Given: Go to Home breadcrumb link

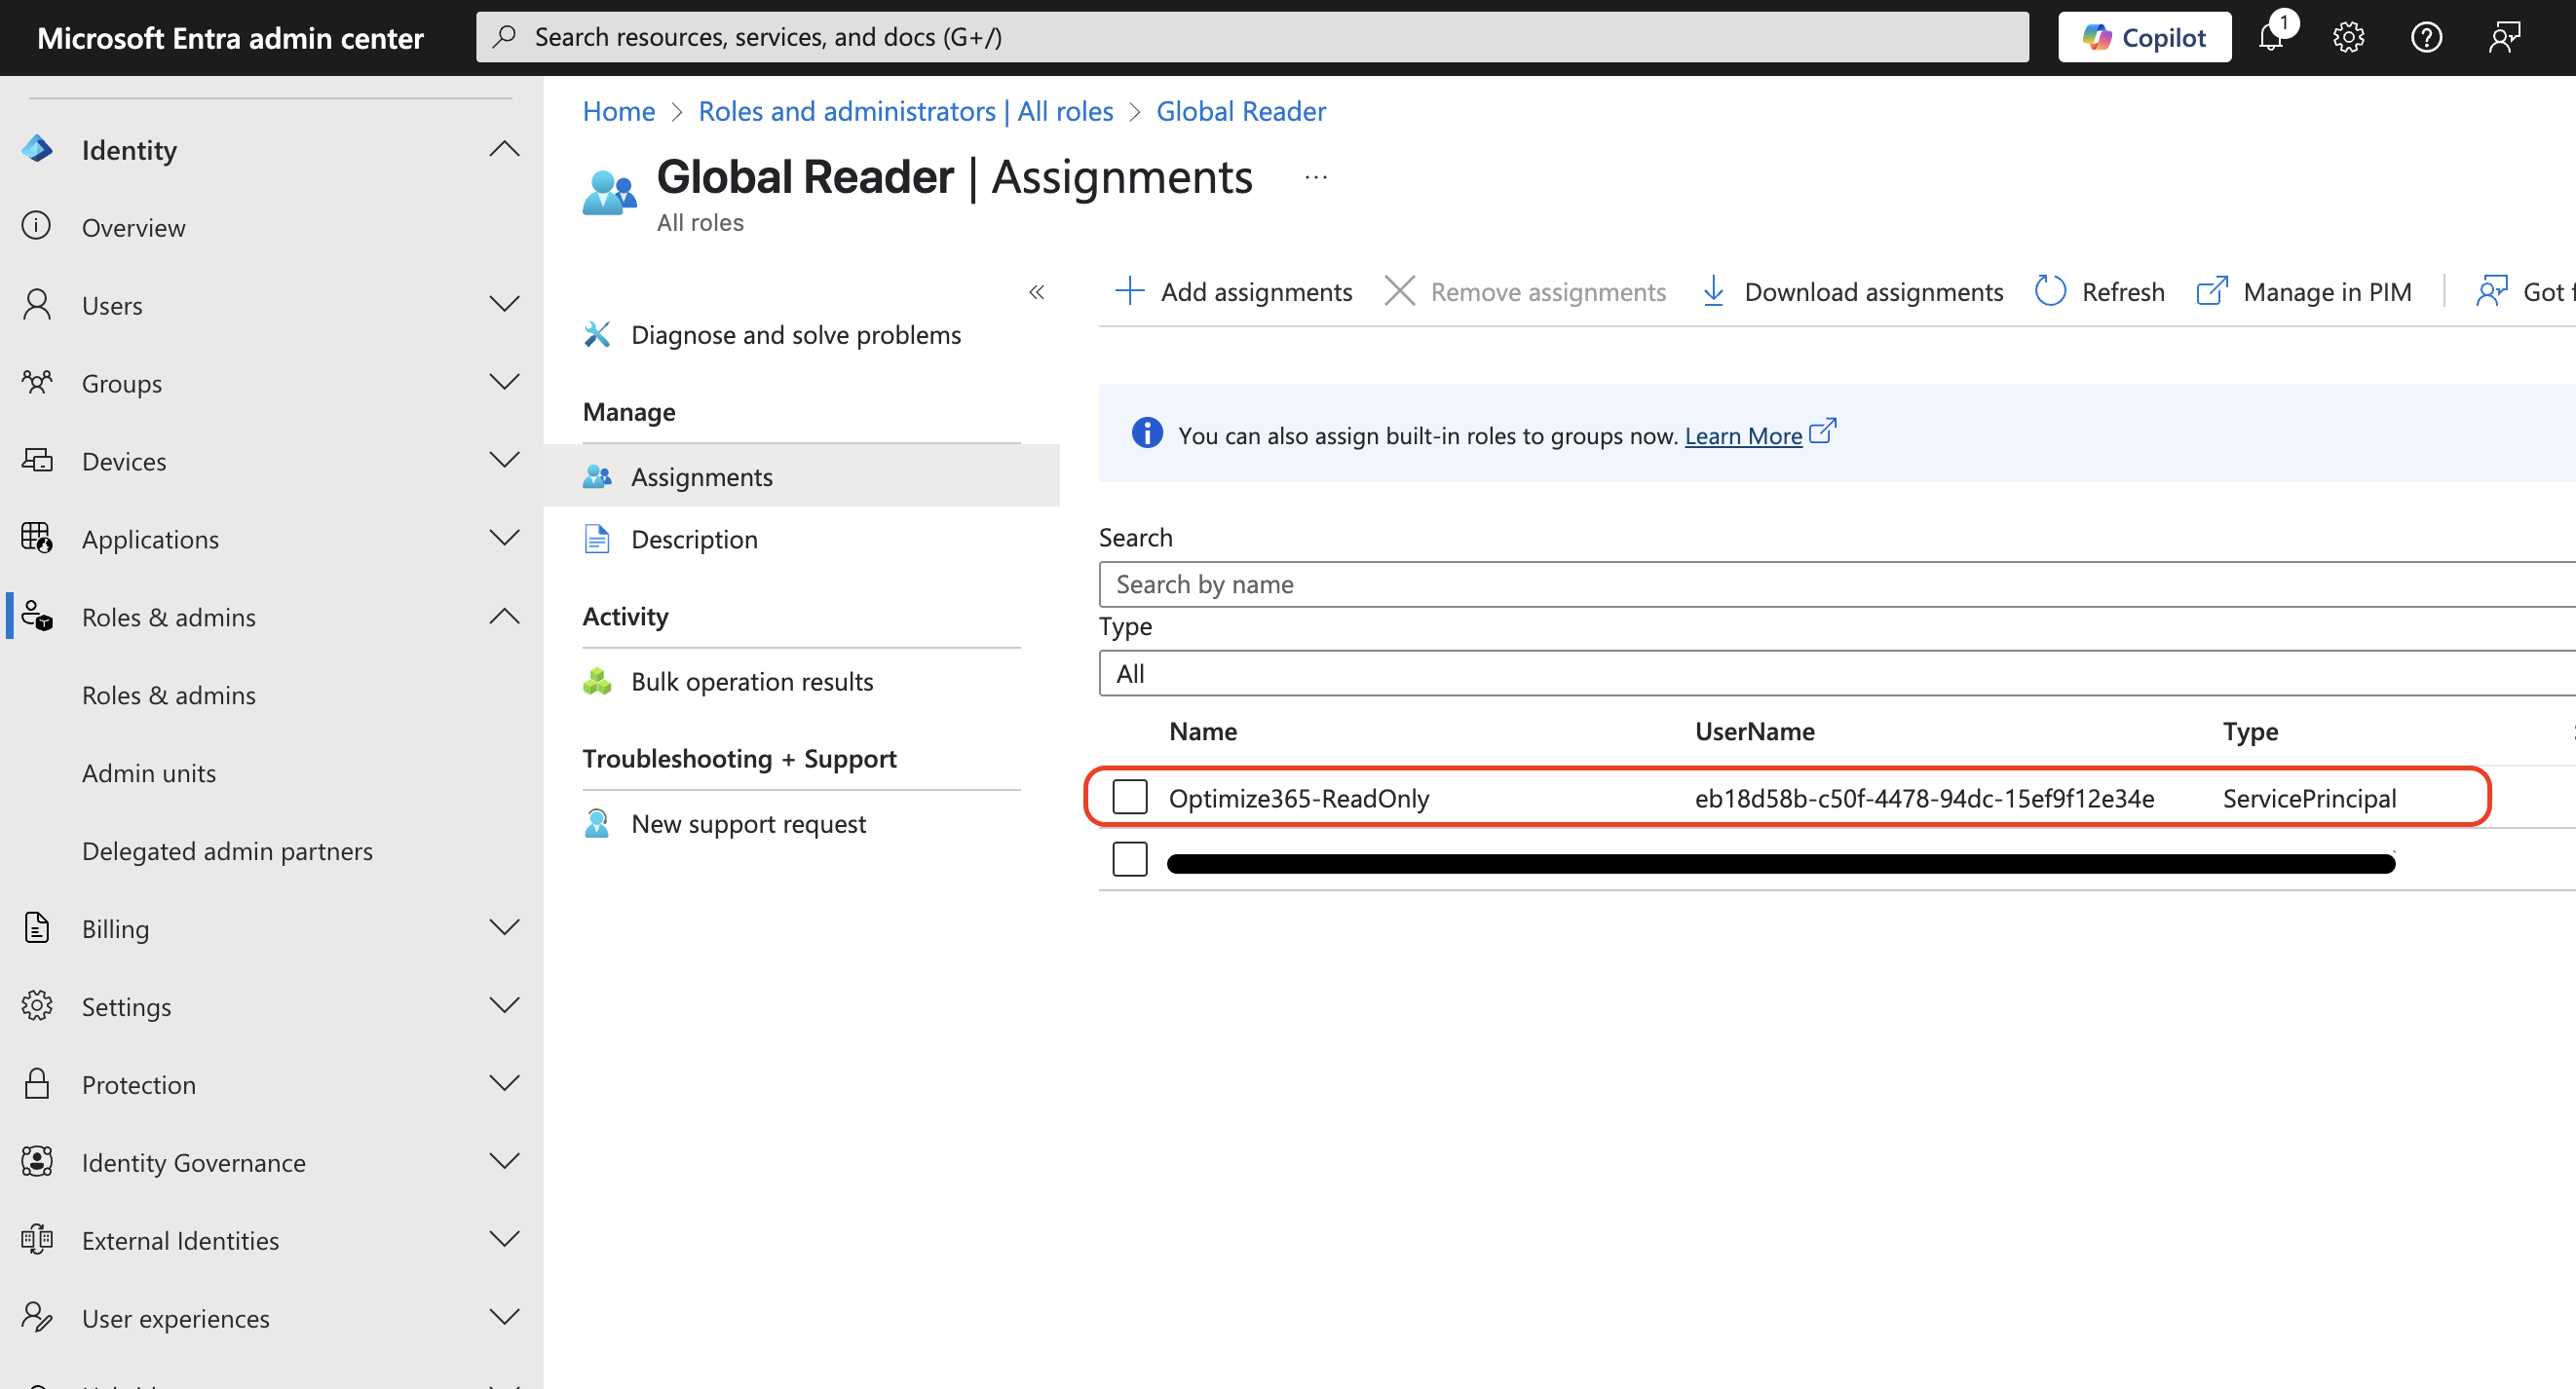Looking at the screenshot, I should 619,111.
